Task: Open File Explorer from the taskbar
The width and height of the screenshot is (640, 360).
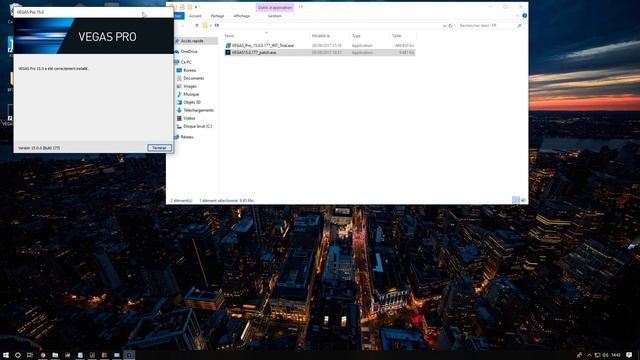Action: (x=55, y=355)
